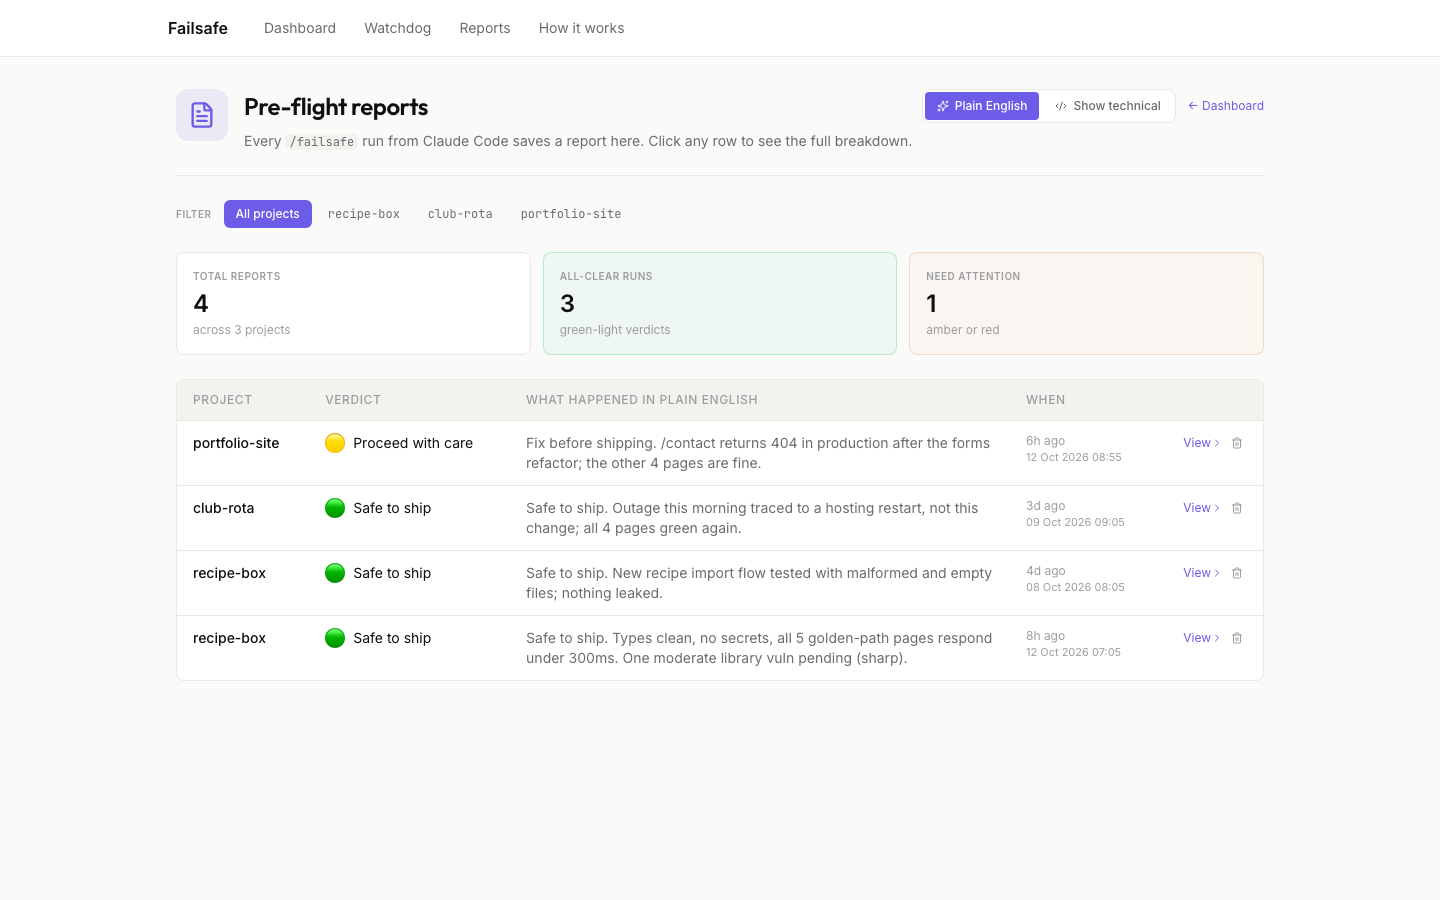Click the All-clear runs card
Screen dimensions: 1440x900
coord(720,303)
